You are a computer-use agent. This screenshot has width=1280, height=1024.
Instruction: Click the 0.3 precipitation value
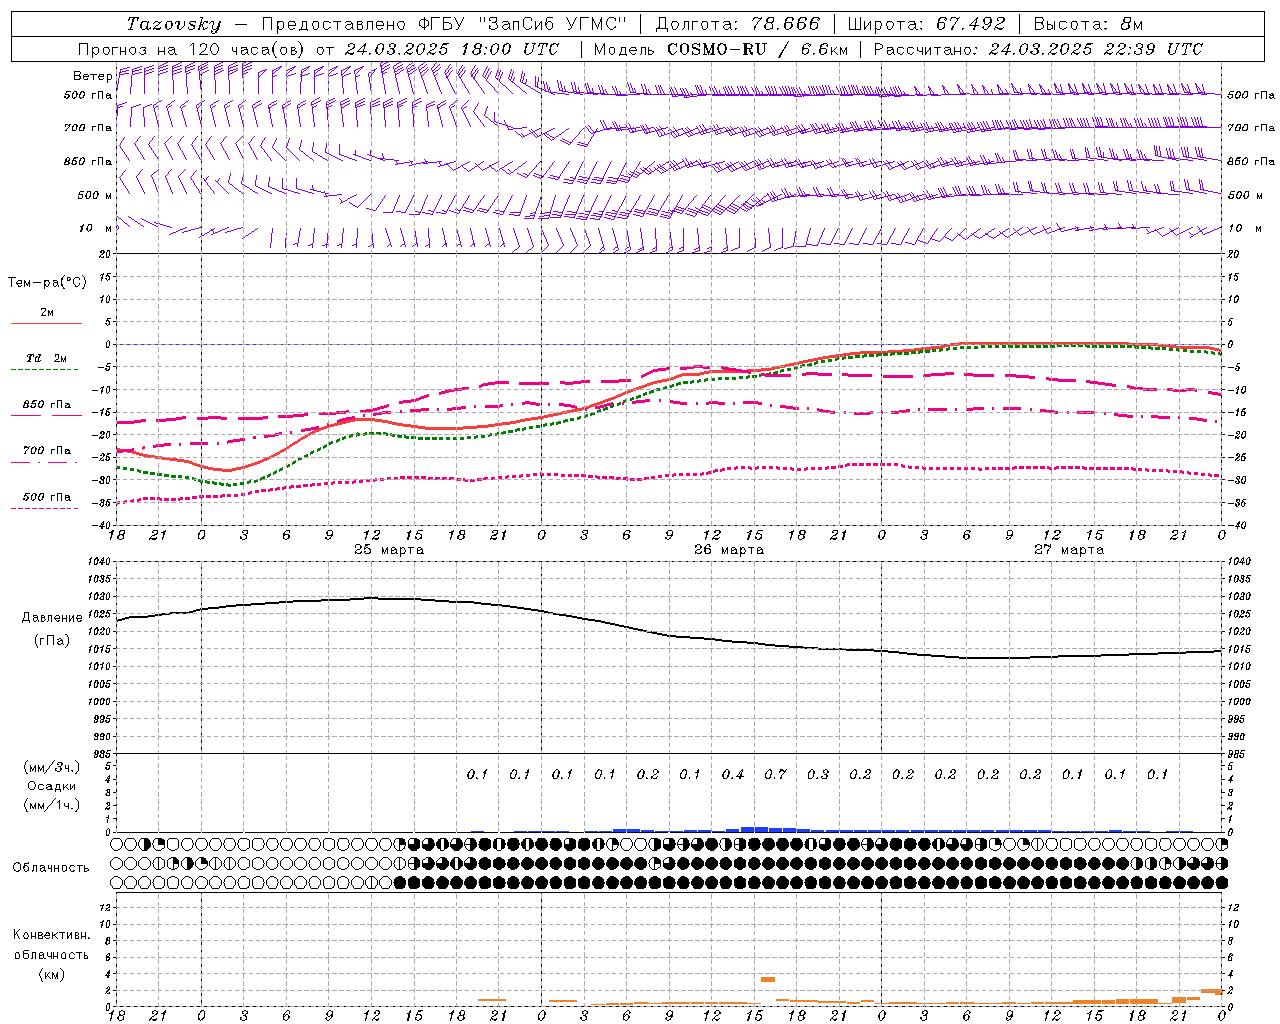tap(818, 775)
